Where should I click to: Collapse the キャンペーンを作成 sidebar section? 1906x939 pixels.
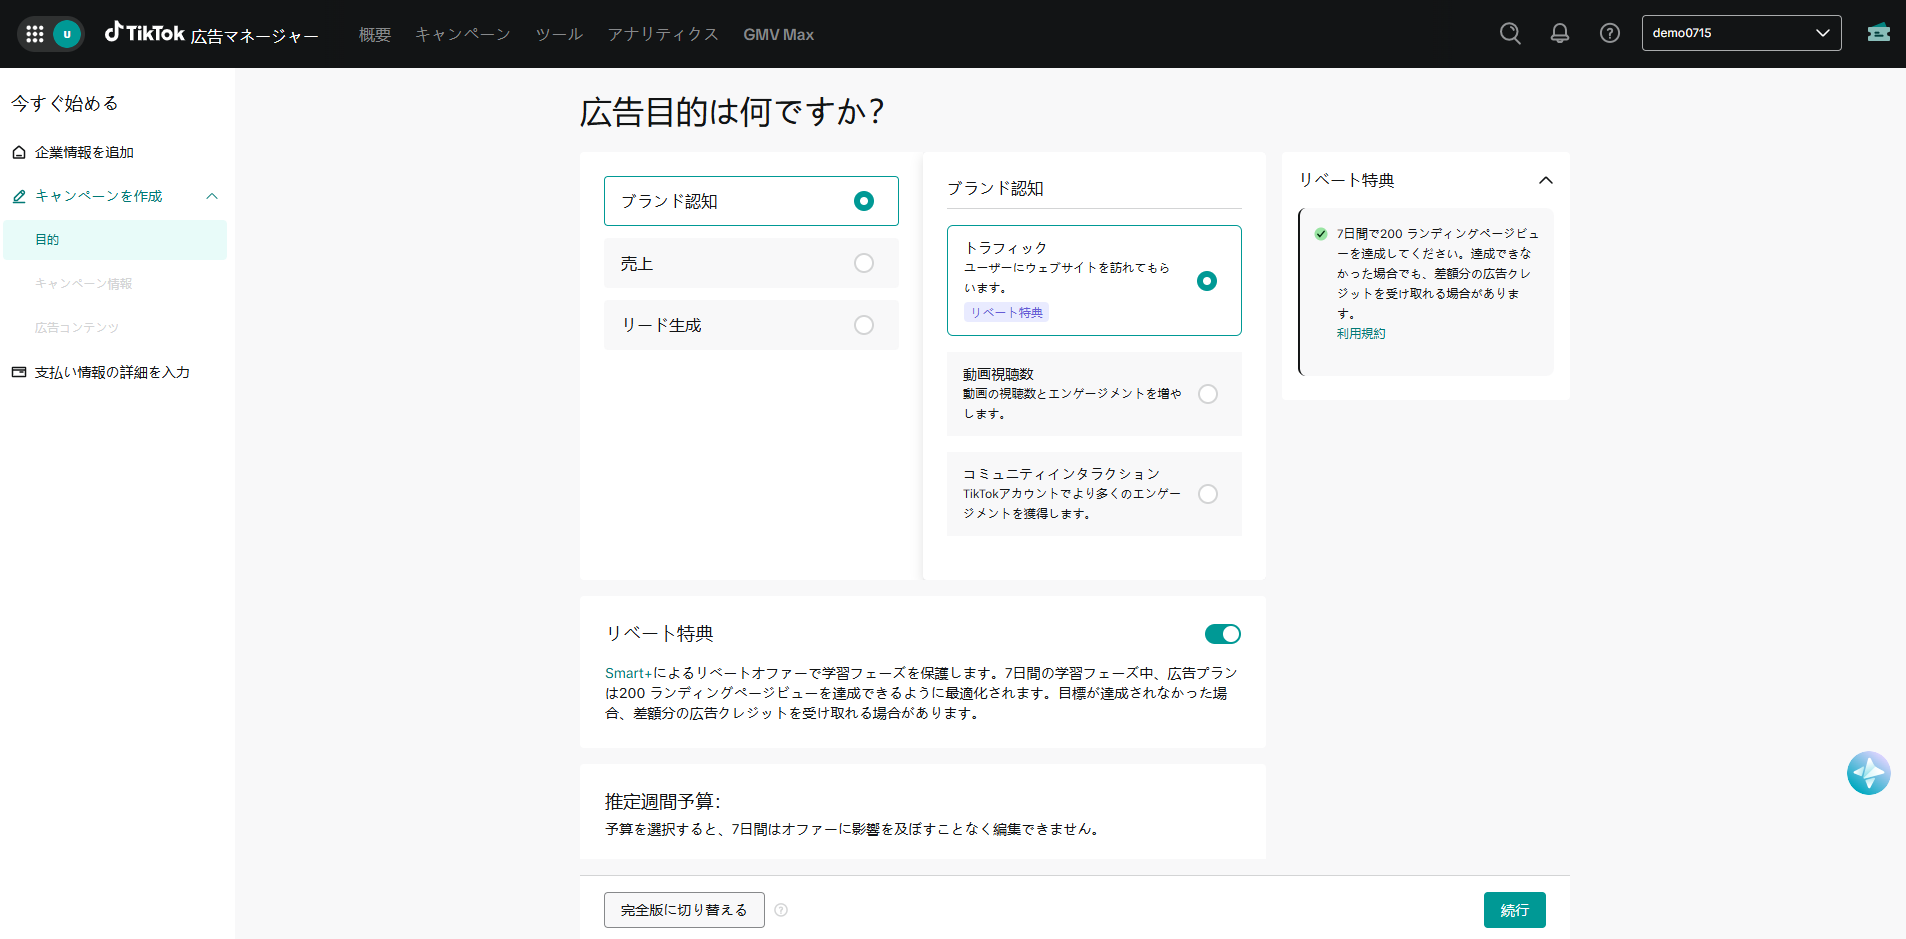point(212,196)
